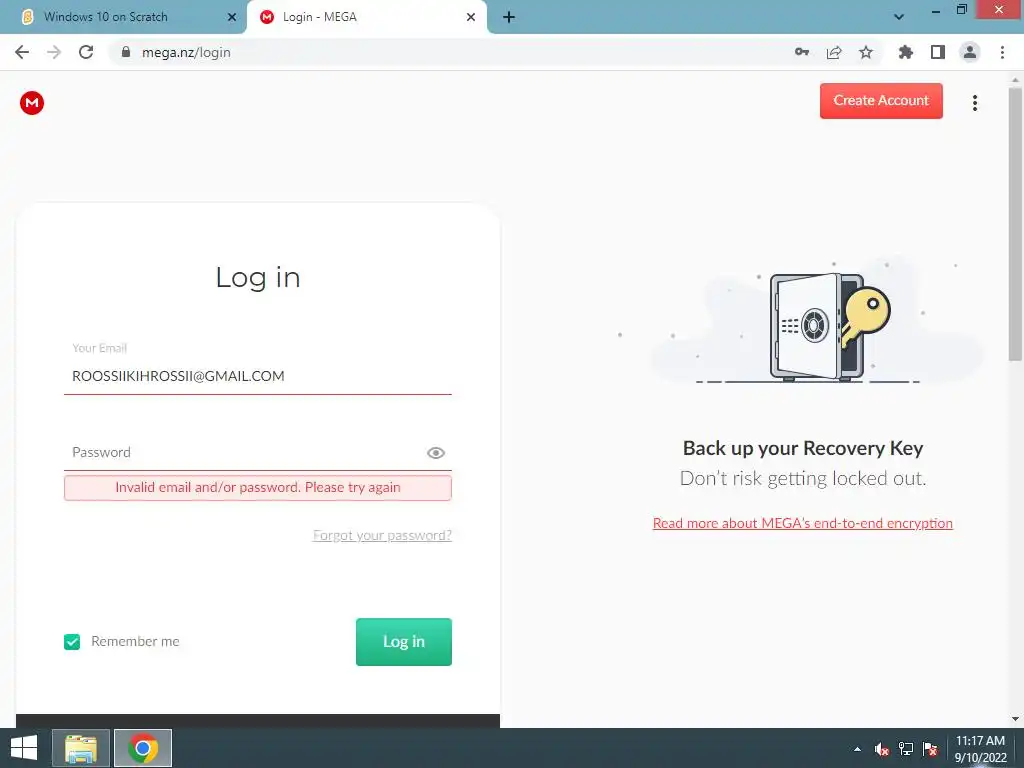Click scrollbar up arrow
This screenshot has width=1024, height=768.
[x=1015, y=79]
